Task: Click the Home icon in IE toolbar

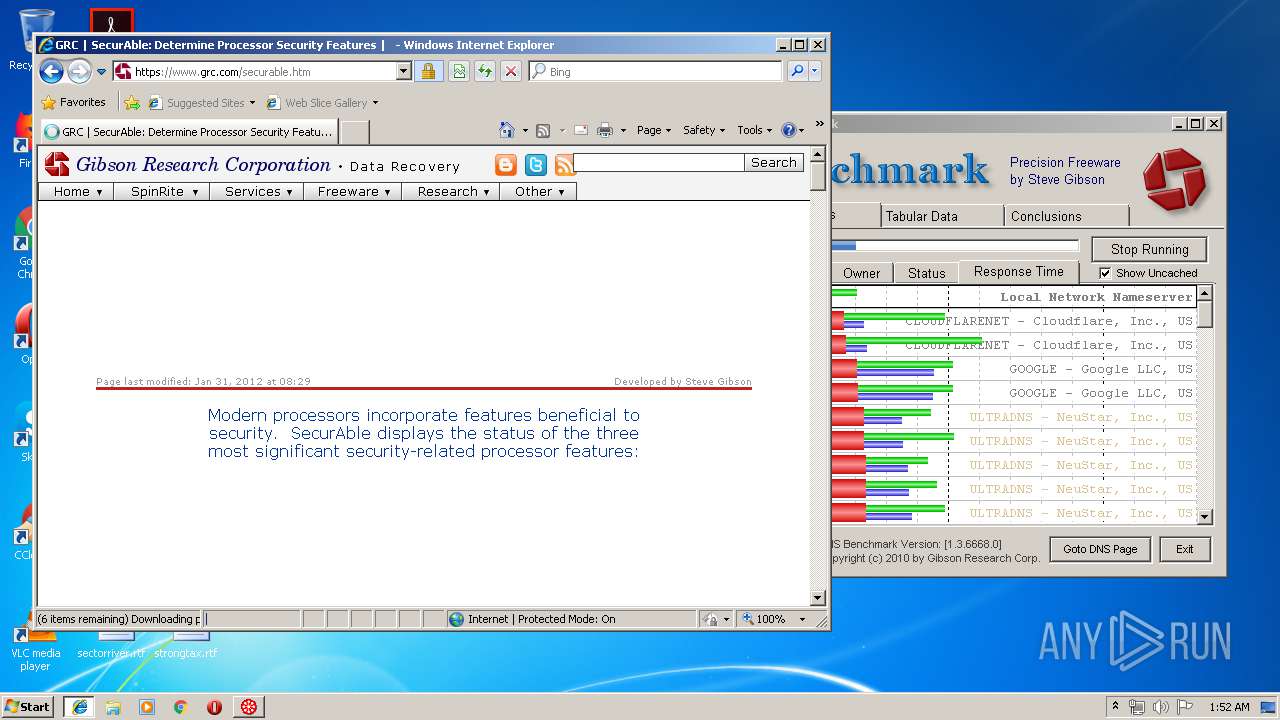Action: pyautogui.click(x=507, y=130)
